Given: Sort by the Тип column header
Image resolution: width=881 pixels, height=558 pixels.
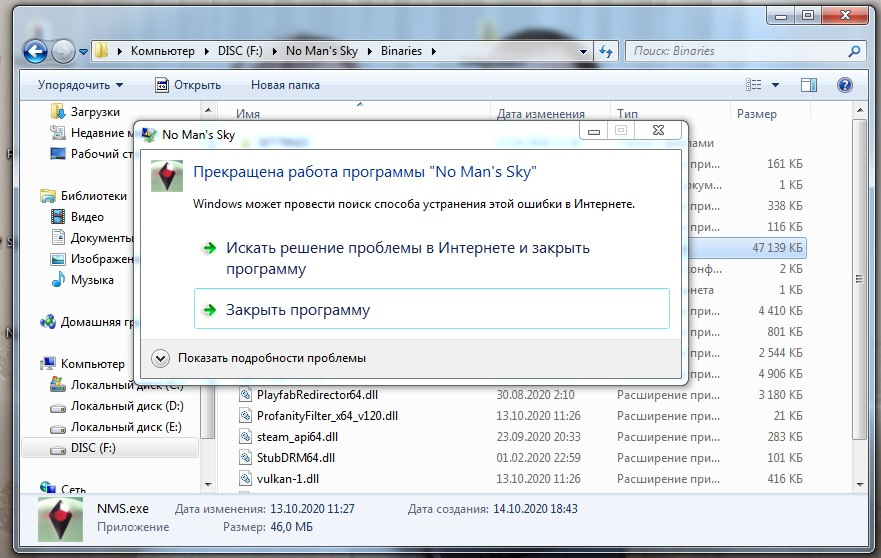Looking at the screenshot, I should coord(627,114).
